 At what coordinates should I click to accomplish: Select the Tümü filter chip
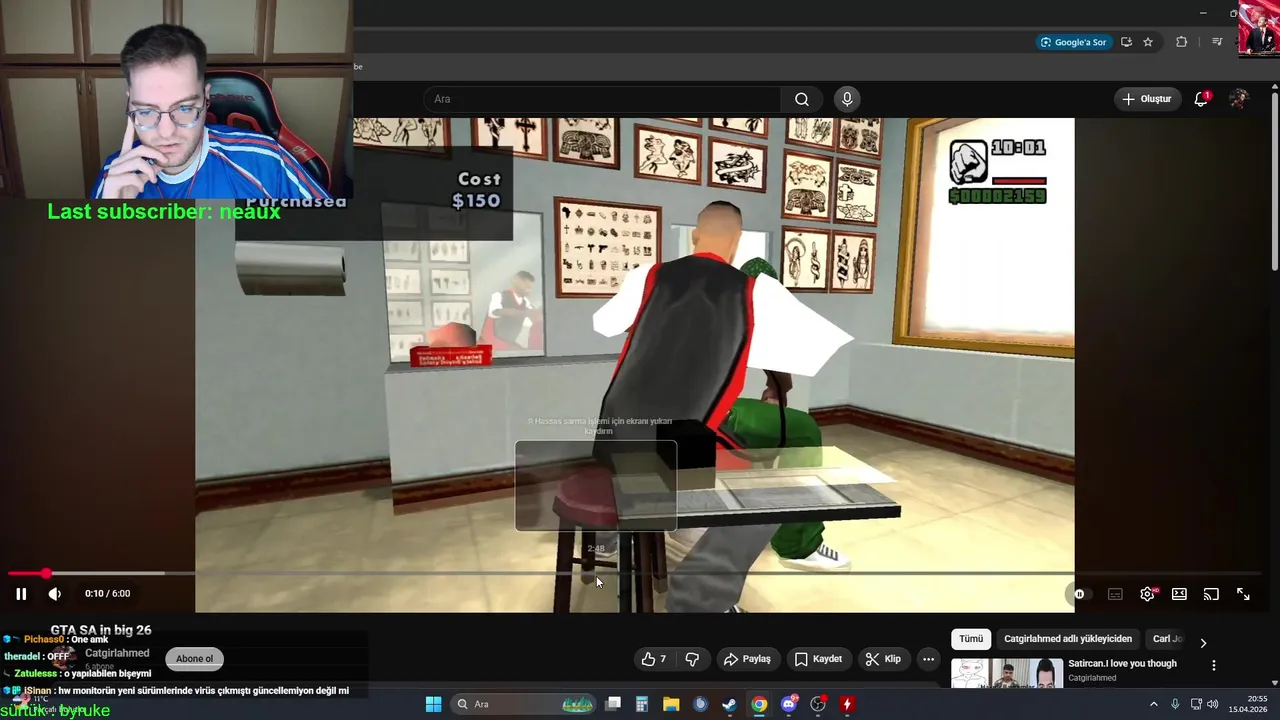tap(971, 639)
